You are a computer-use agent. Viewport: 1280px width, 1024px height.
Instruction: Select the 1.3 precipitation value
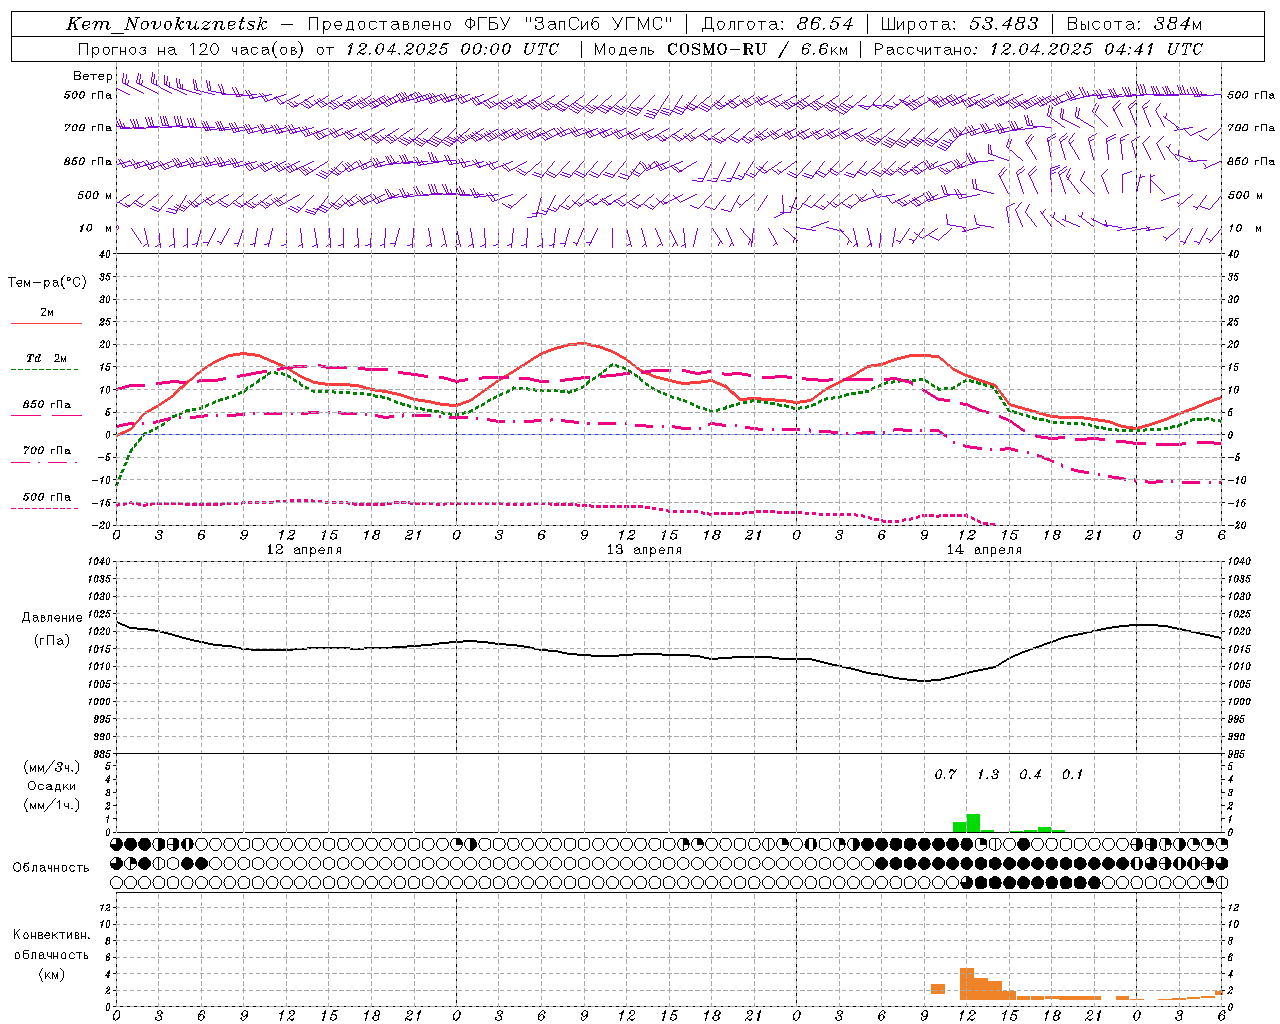[988, 775]
